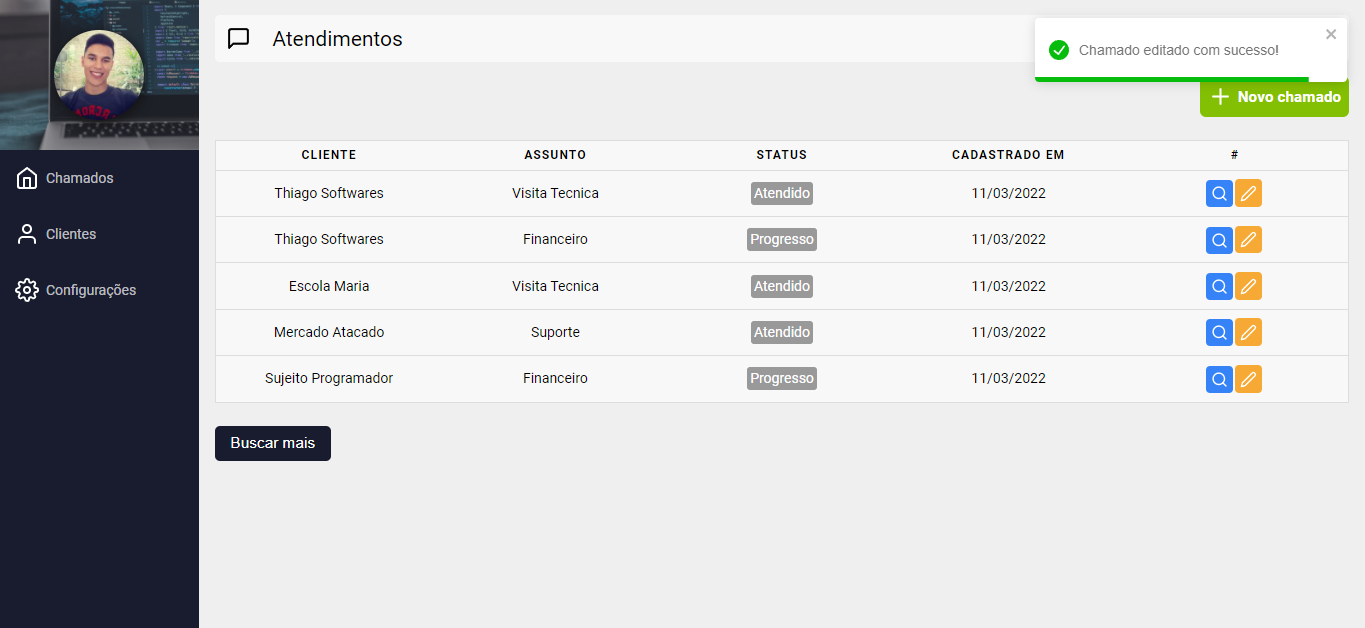1365x628 pixels.
Task: Edit the Escola Maria ticket
Action: (1248, 287)
